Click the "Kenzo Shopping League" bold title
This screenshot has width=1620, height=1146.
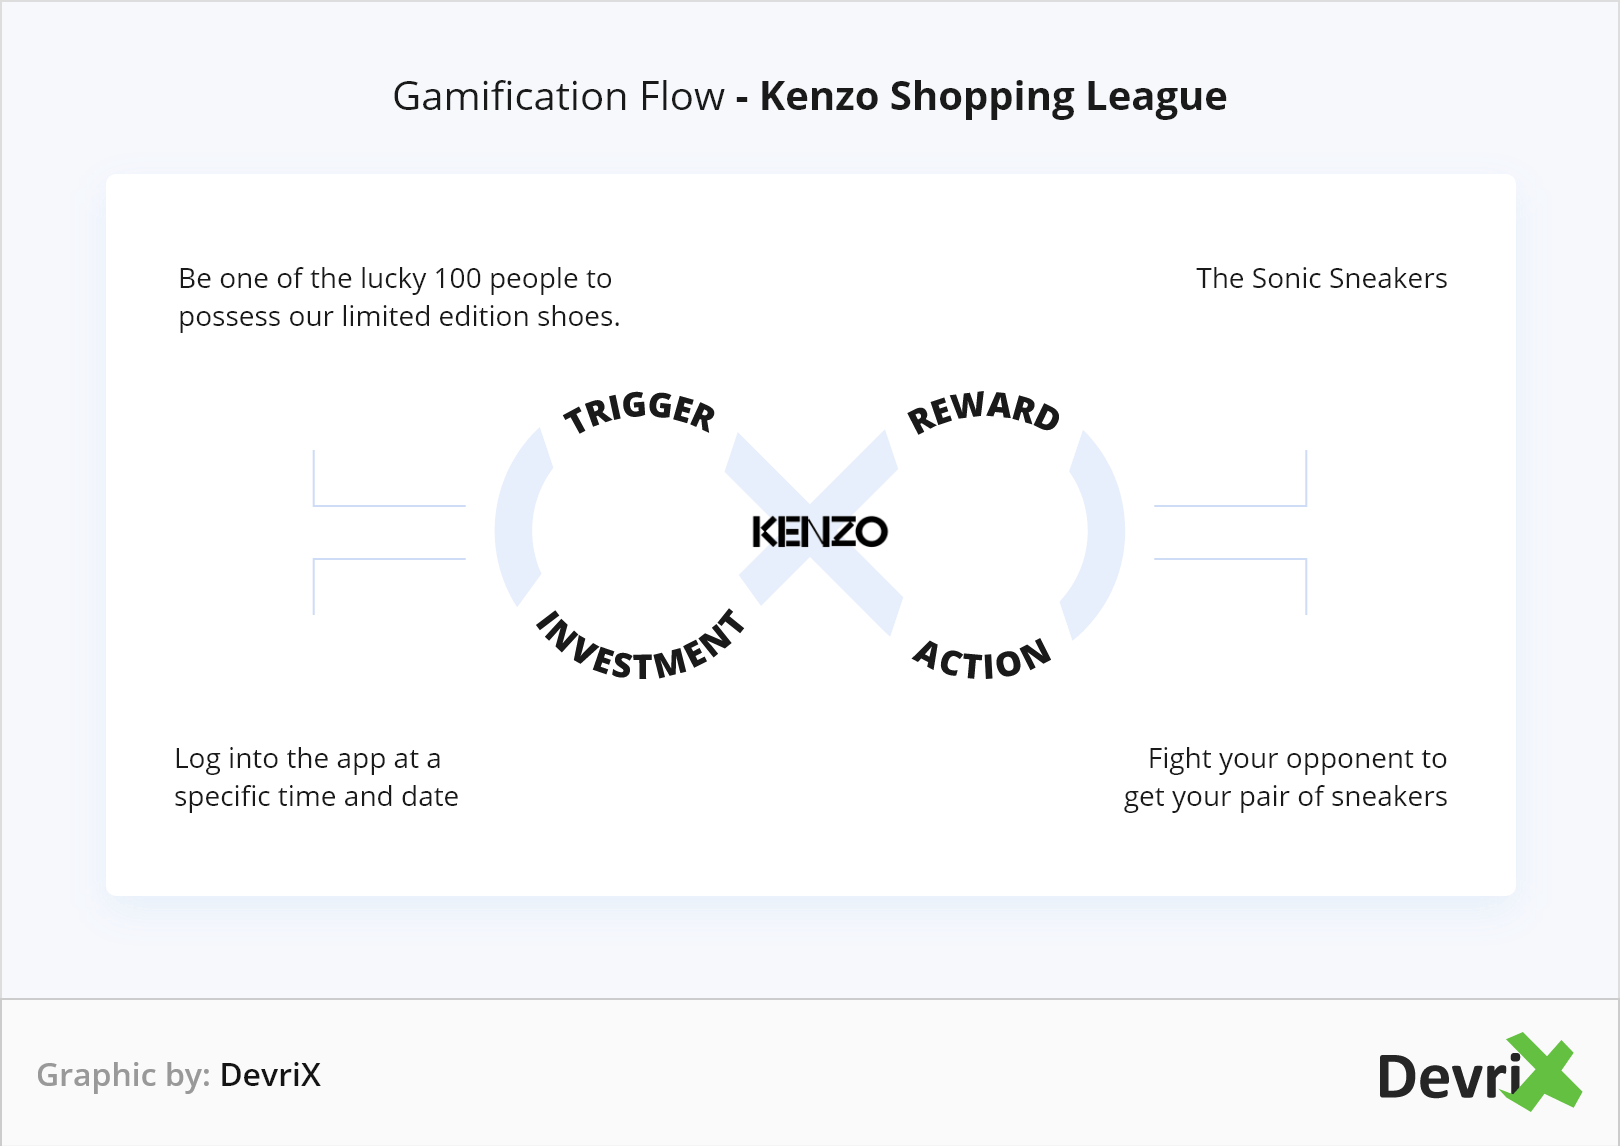993,96
